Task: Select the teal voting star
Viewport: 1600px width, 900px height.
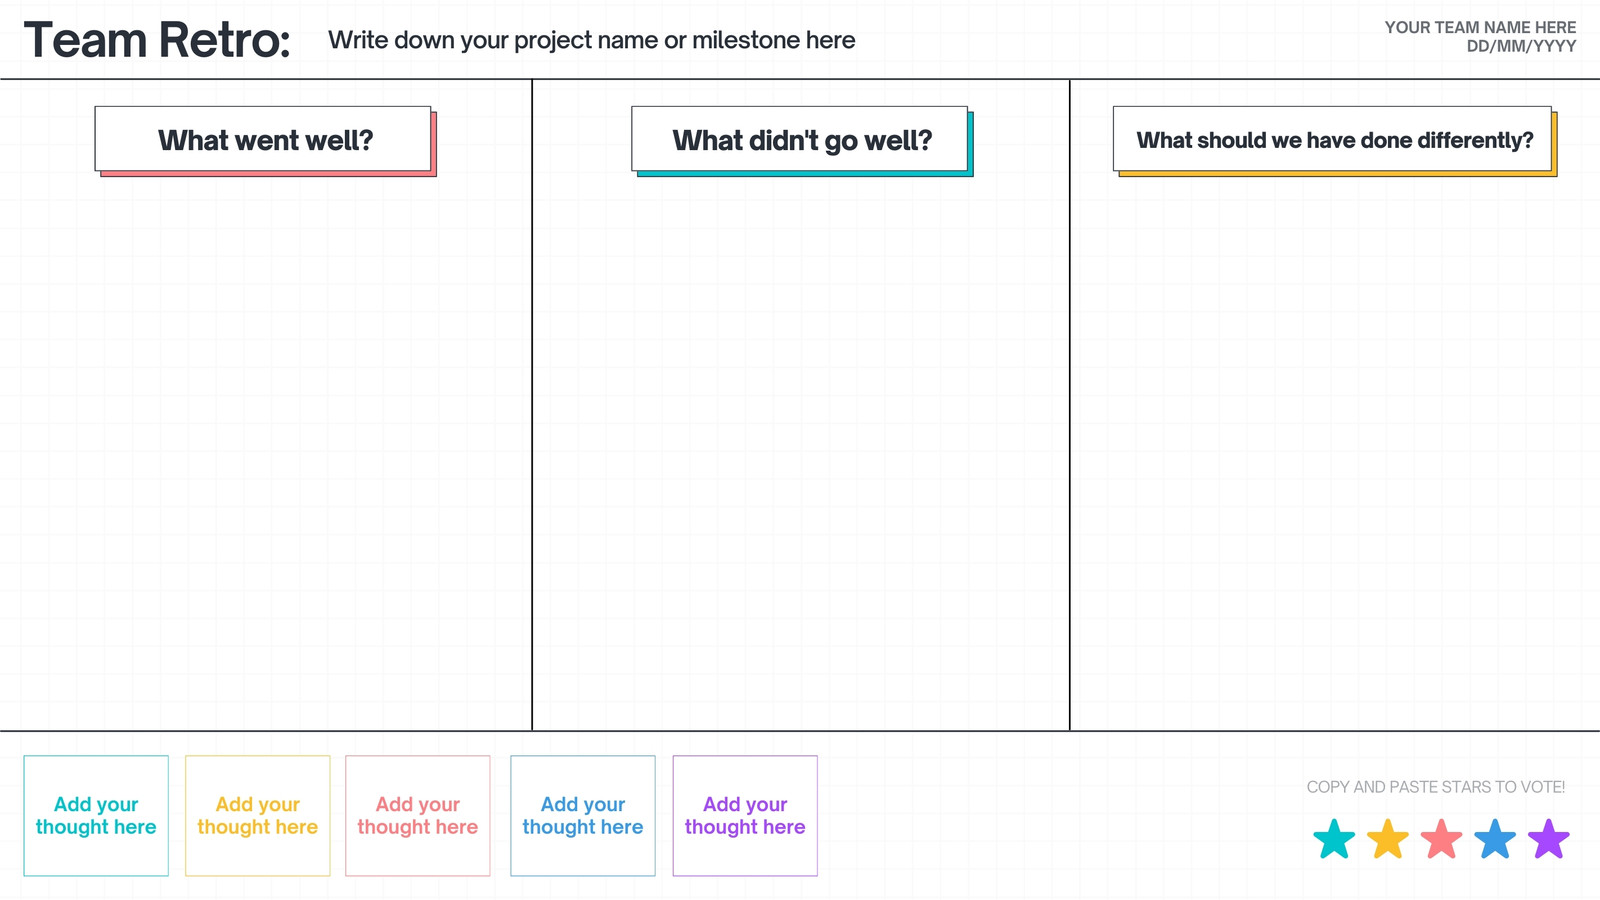Action: 1334,839
